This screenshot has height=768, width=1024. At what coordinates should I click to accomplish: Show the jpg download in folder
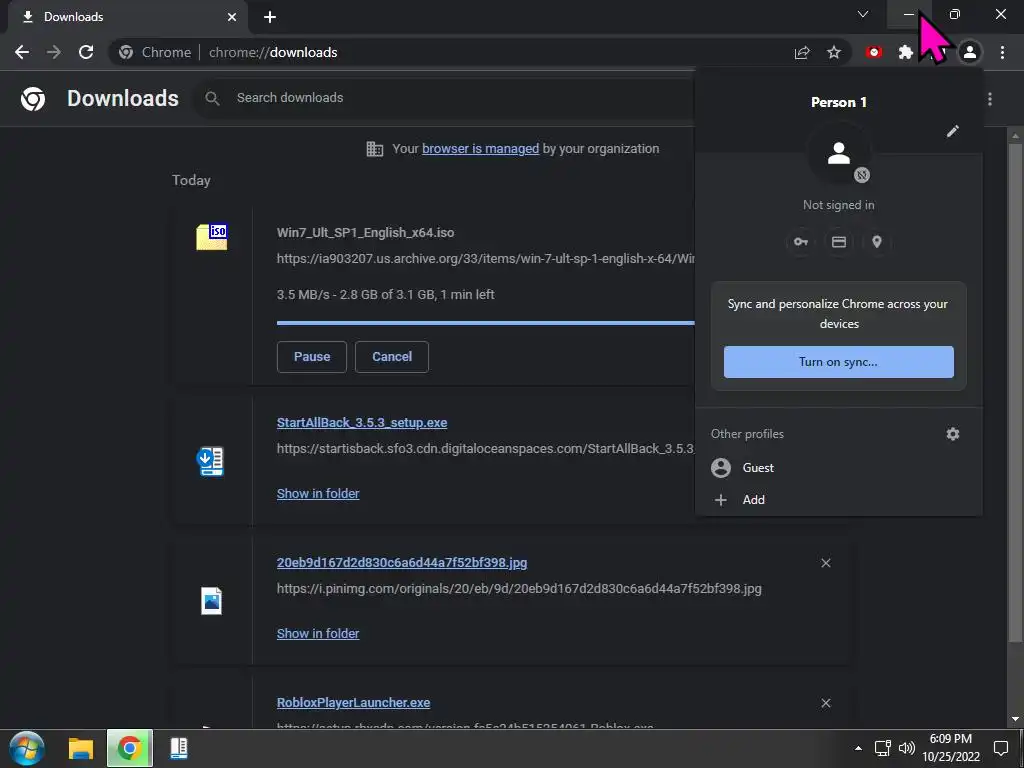[318, 633]
